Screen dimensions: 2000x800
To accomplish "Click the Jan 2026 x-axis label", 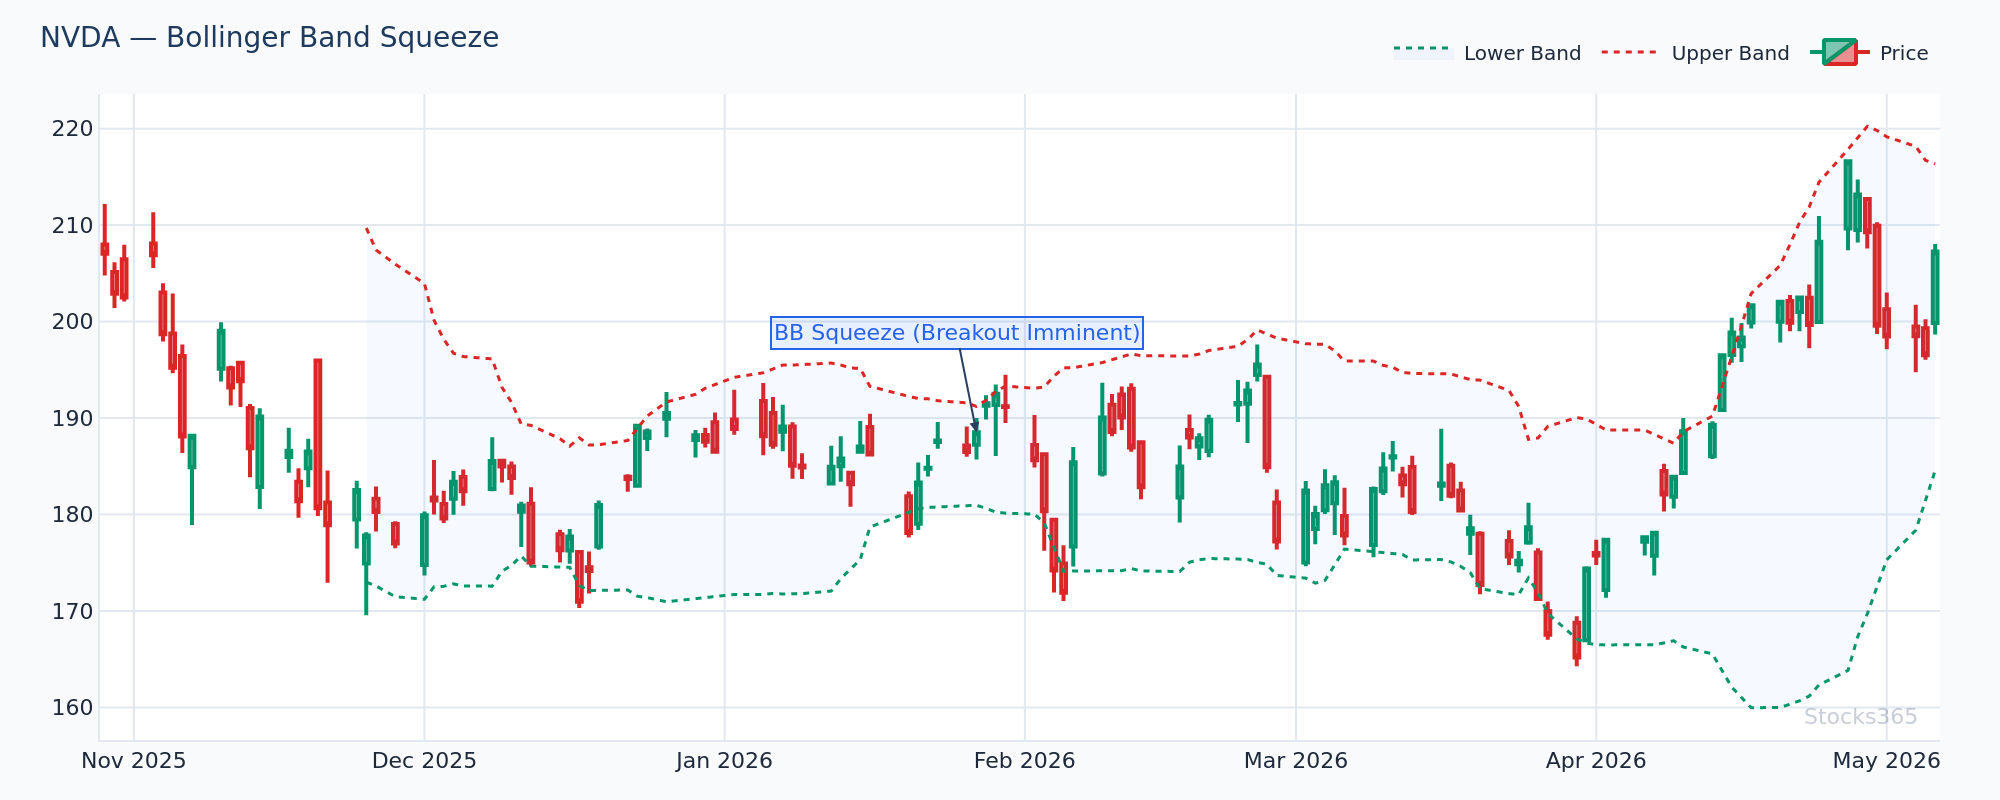I will coord(724,761).
